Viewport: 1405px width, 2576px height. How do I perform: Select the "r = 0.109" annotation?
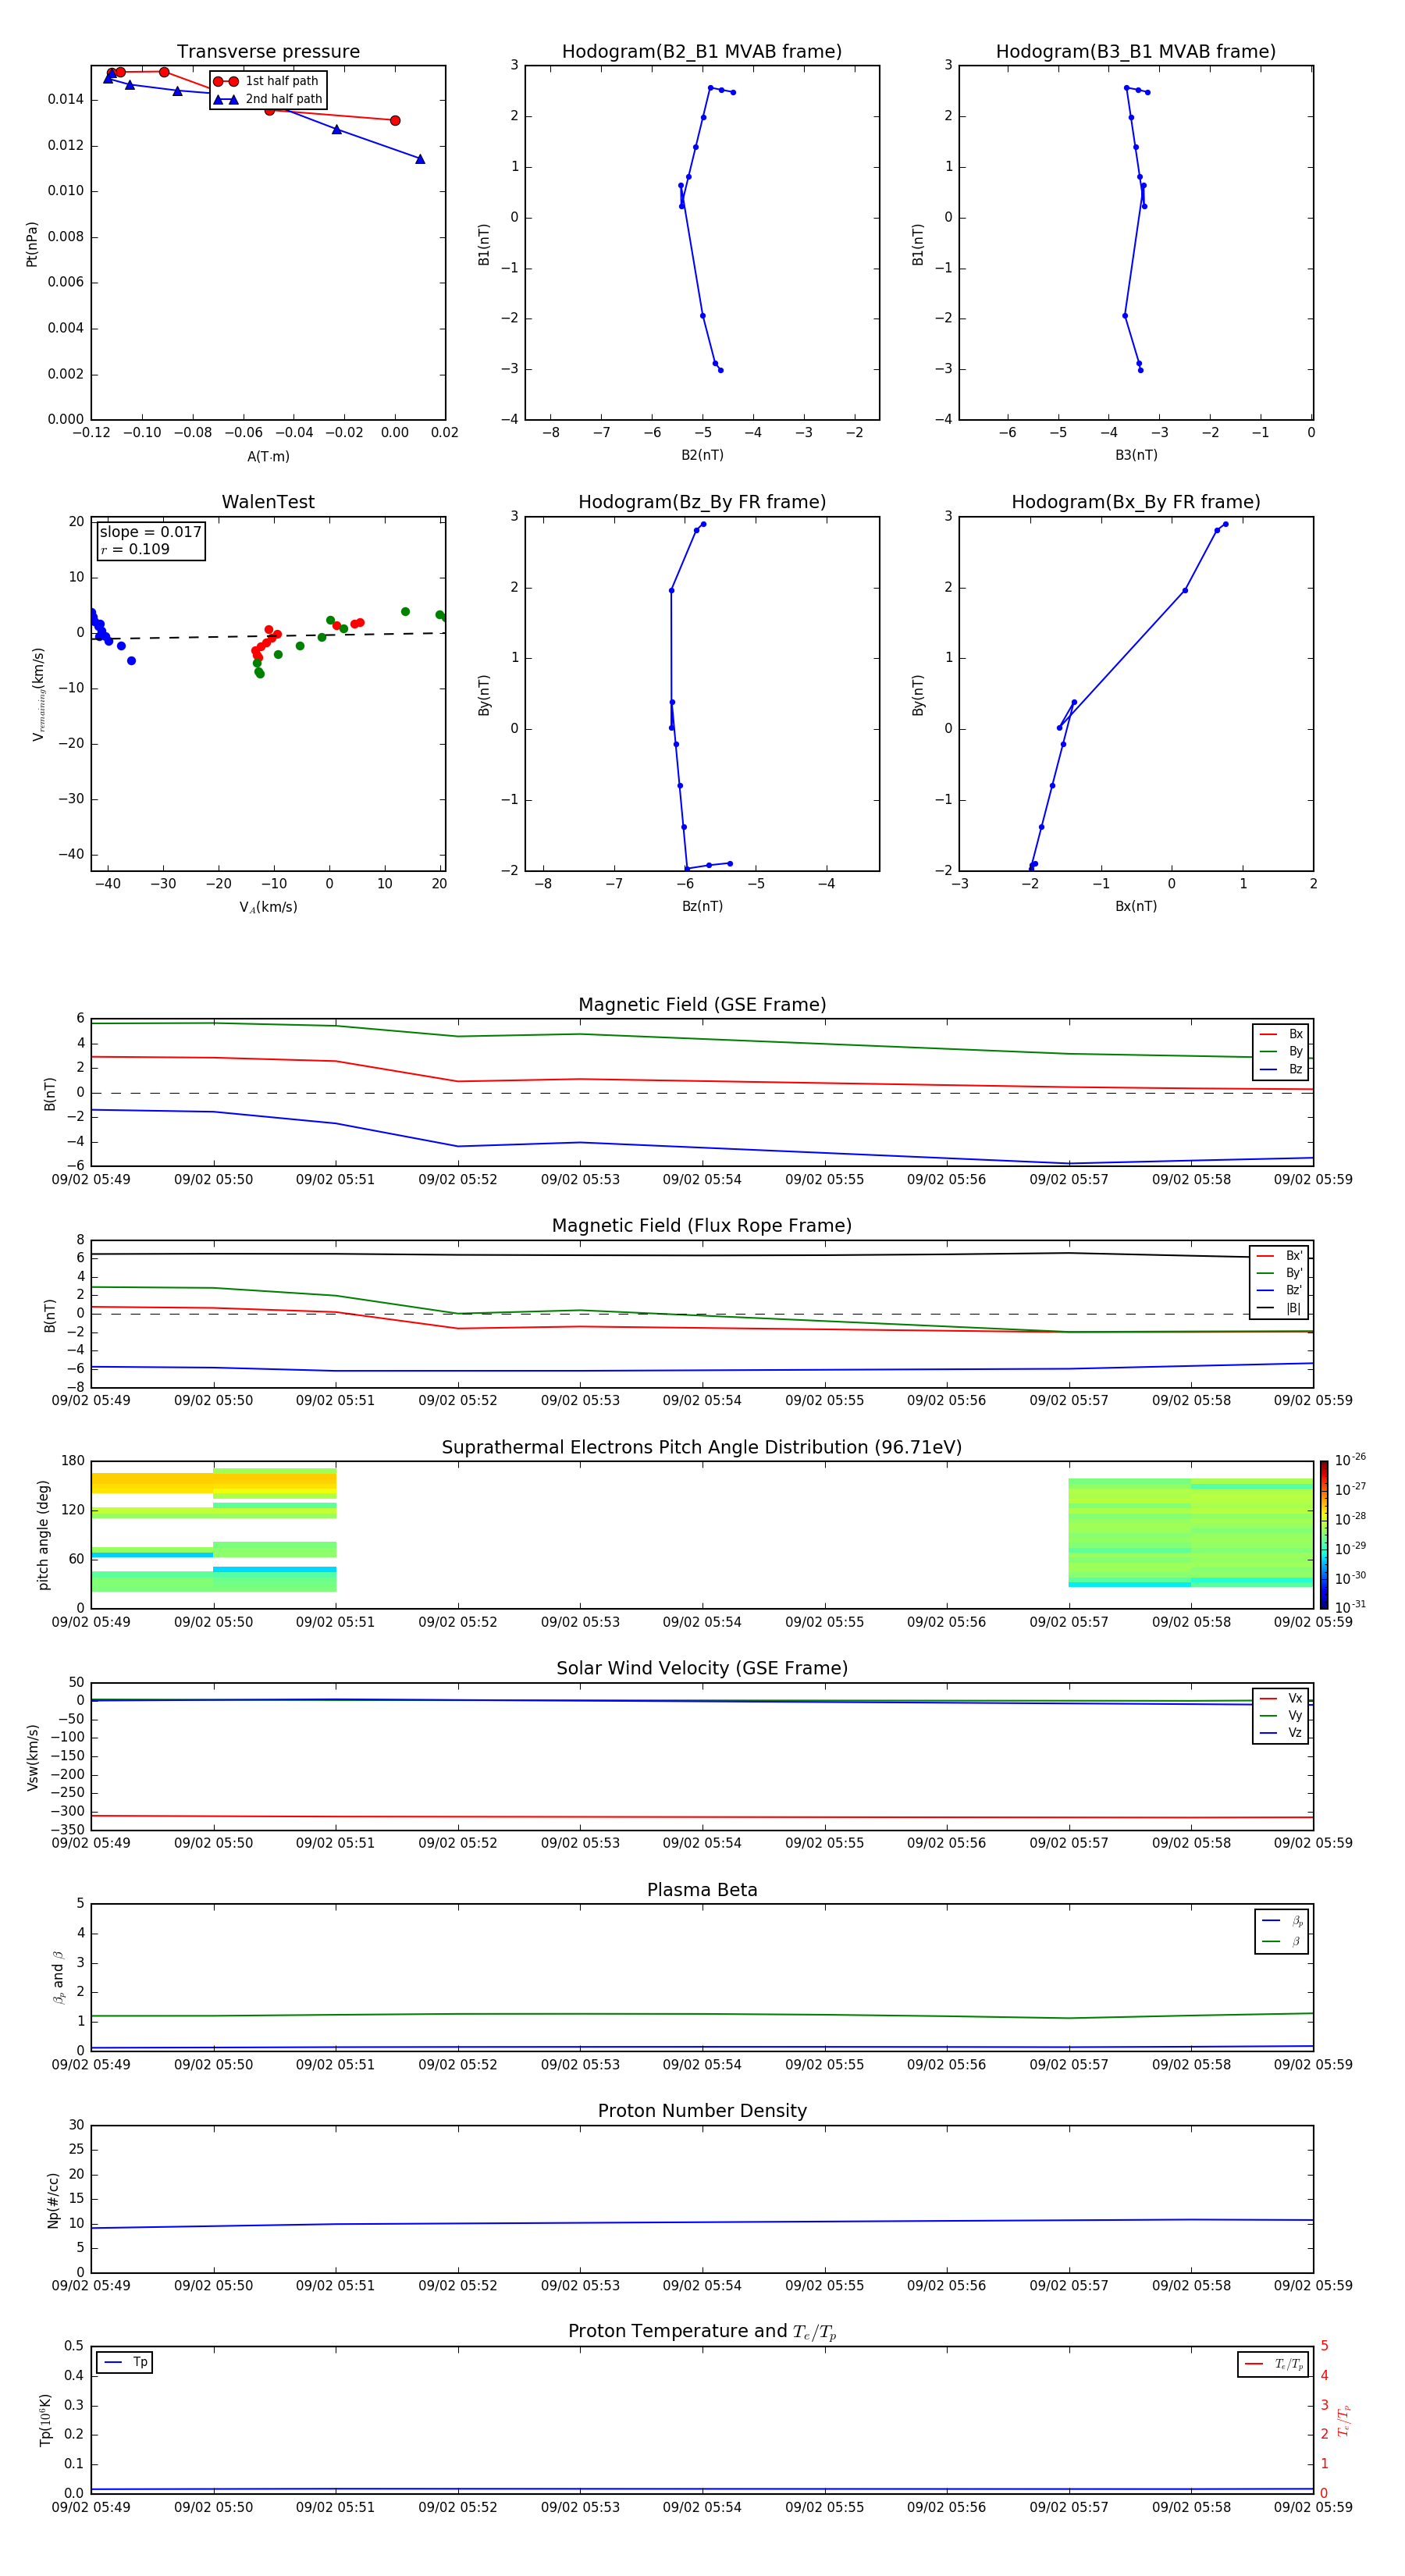[x=135, y=549]
